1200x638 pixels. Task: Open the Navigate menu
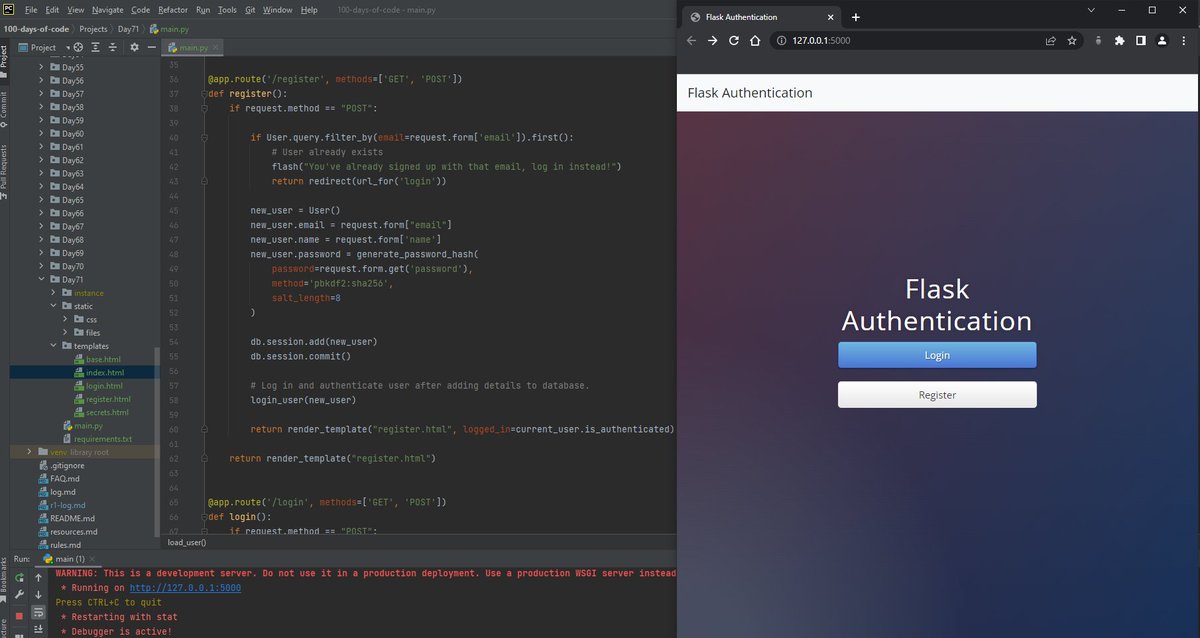click(108, 9)
